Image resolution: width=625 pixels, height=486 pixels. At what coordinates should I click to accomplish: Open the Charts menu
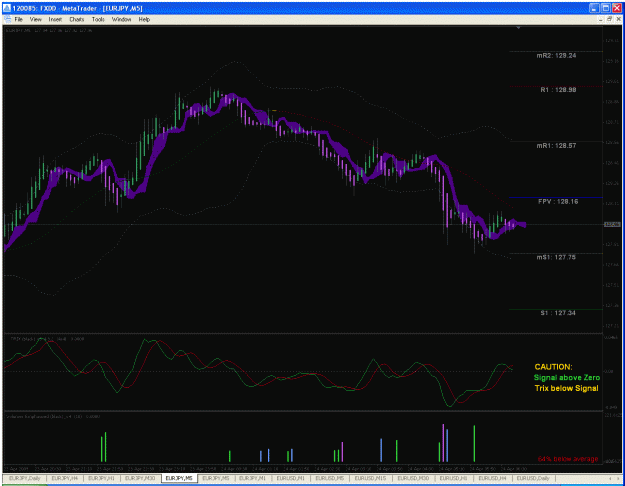coord(77,19)
